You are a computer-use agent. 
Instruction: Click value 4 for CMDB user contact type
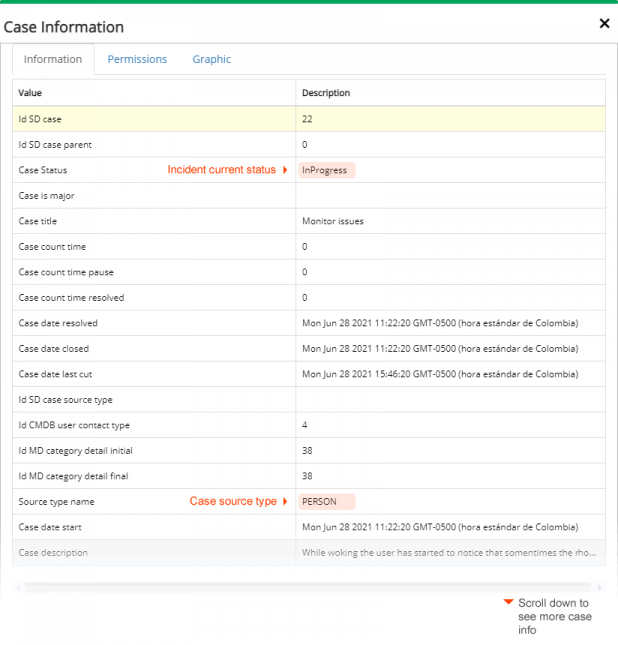304,425
